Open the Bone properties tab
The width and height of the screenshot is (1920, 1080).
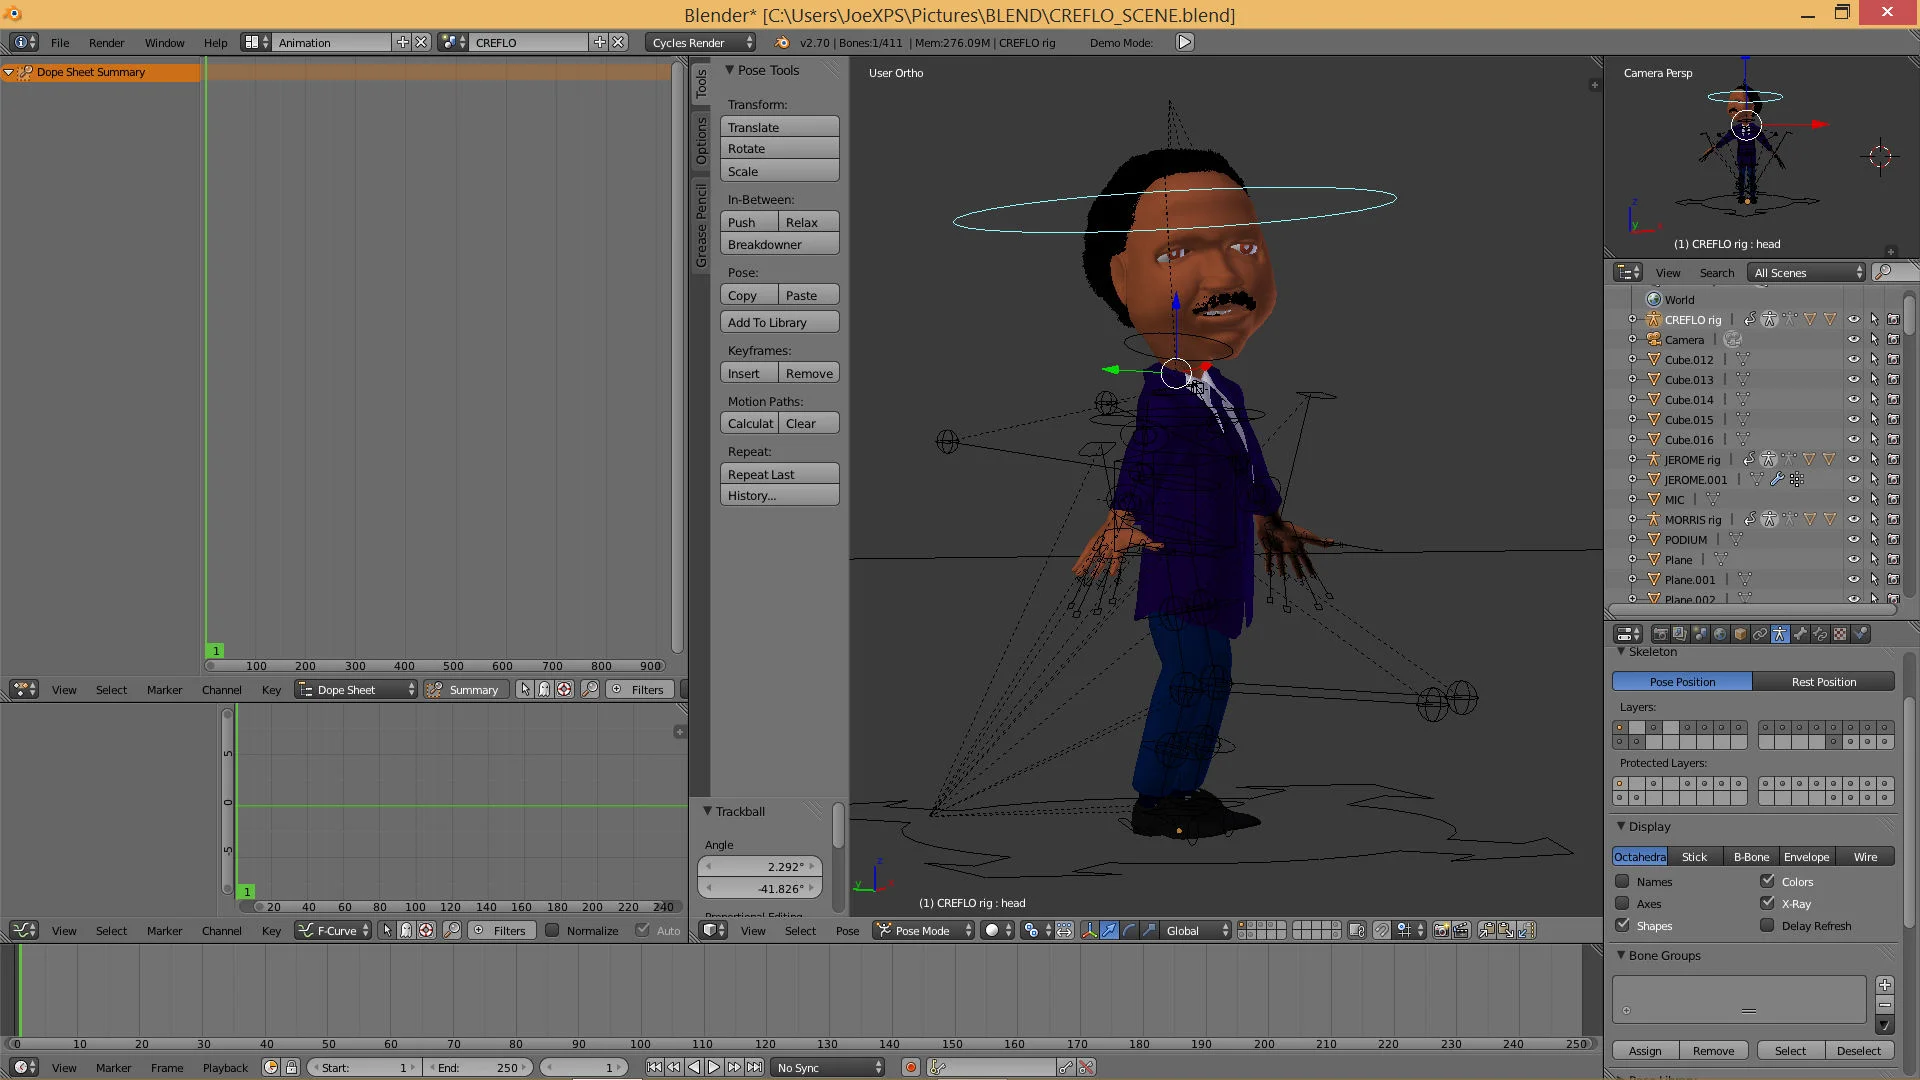(1800, 634)
